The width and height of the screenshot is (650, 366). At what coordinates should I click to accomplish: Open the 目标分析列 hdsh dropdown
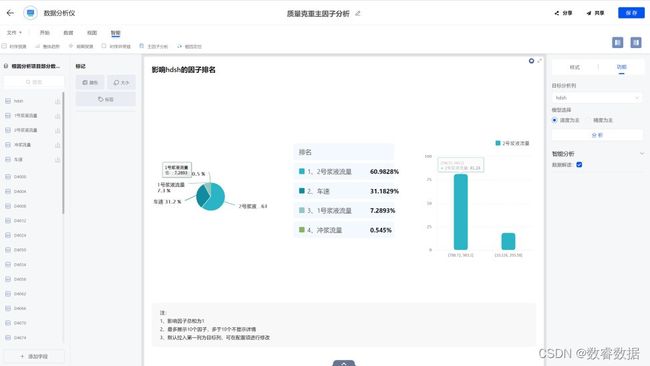(597, 98)
